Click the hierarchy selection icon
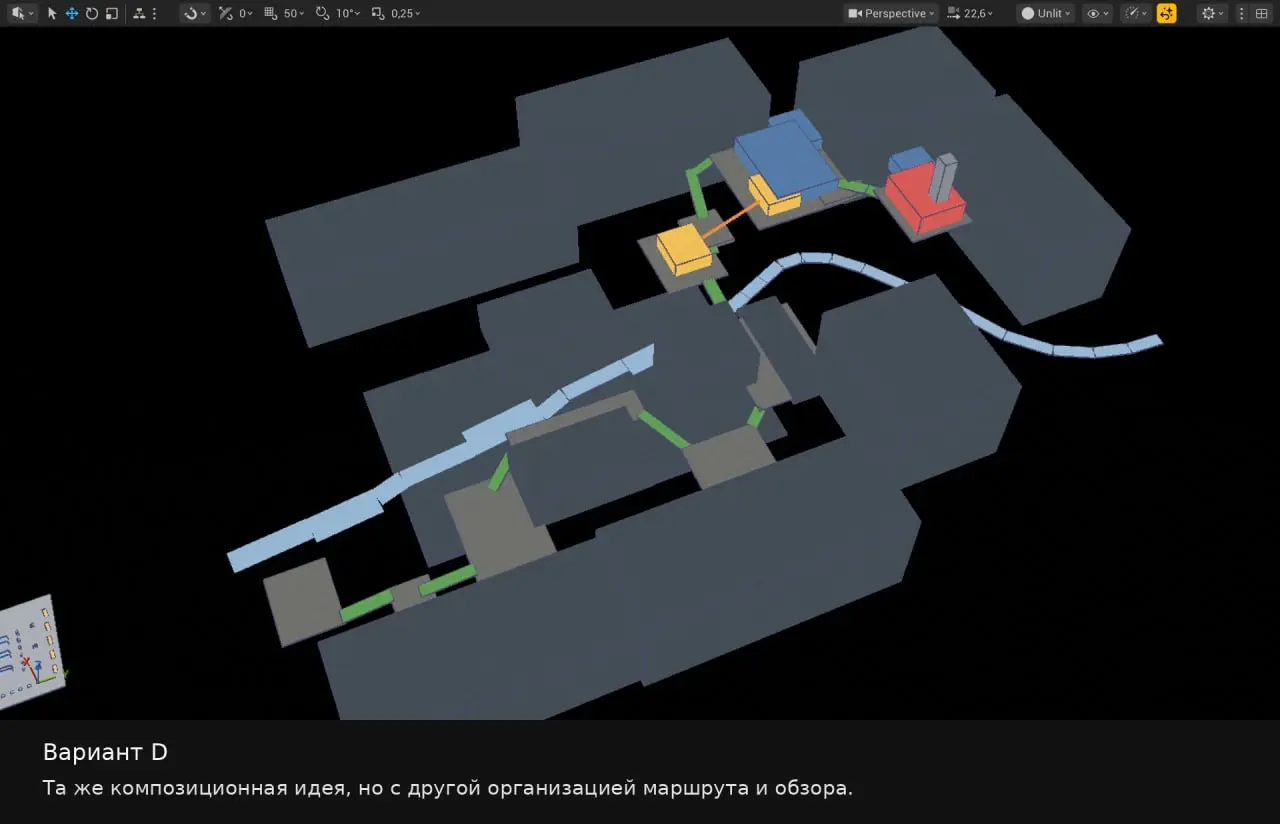1280x824 pixels. pos(138,13)
